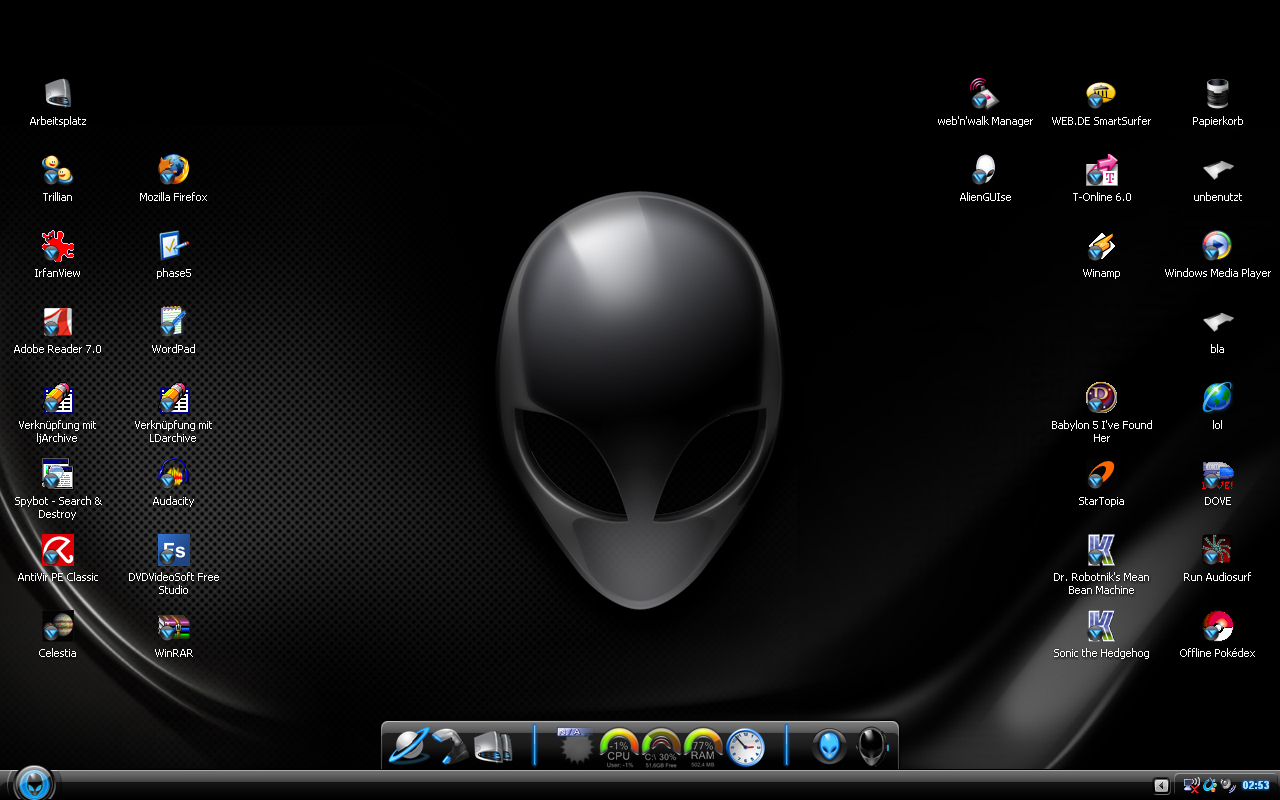Open the computer tower dock icon
Viewport: 1280px width, 800px height.
(493, 746)
